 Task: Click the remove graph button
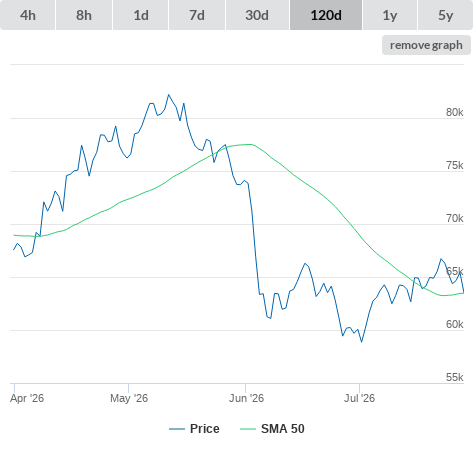[x=426, y=45]
